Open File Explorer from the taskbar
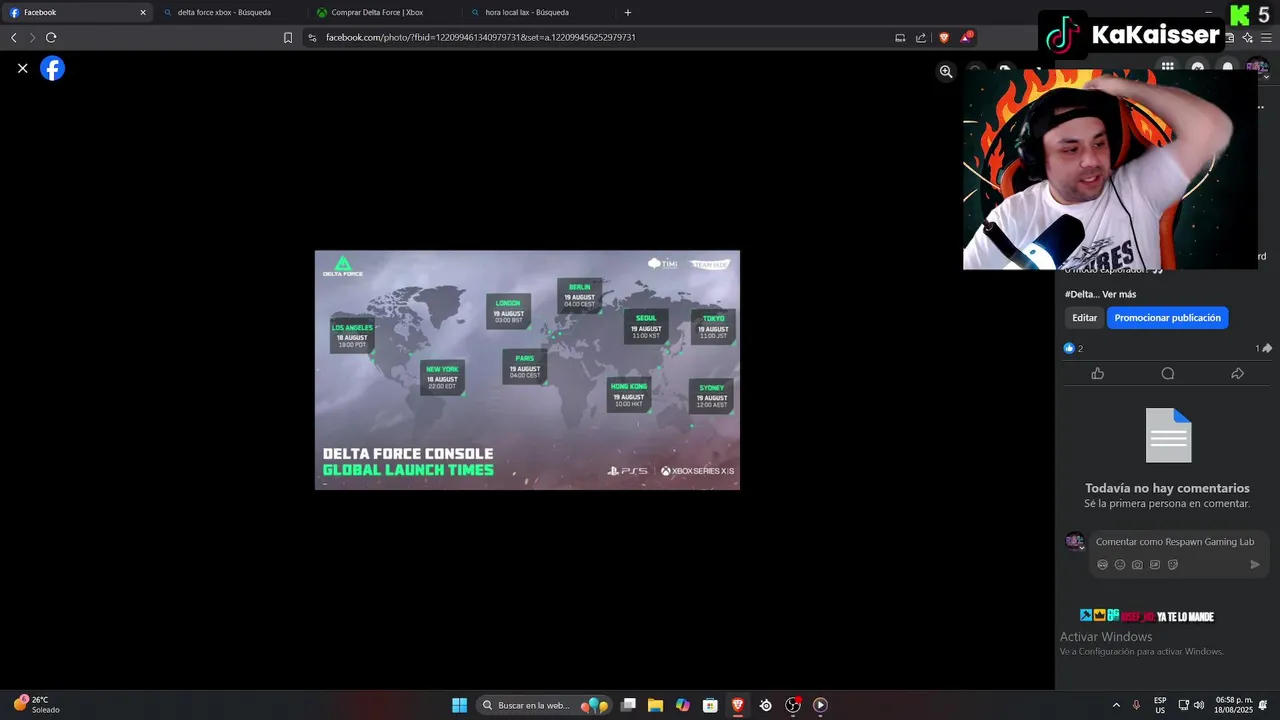 [655, 705]
